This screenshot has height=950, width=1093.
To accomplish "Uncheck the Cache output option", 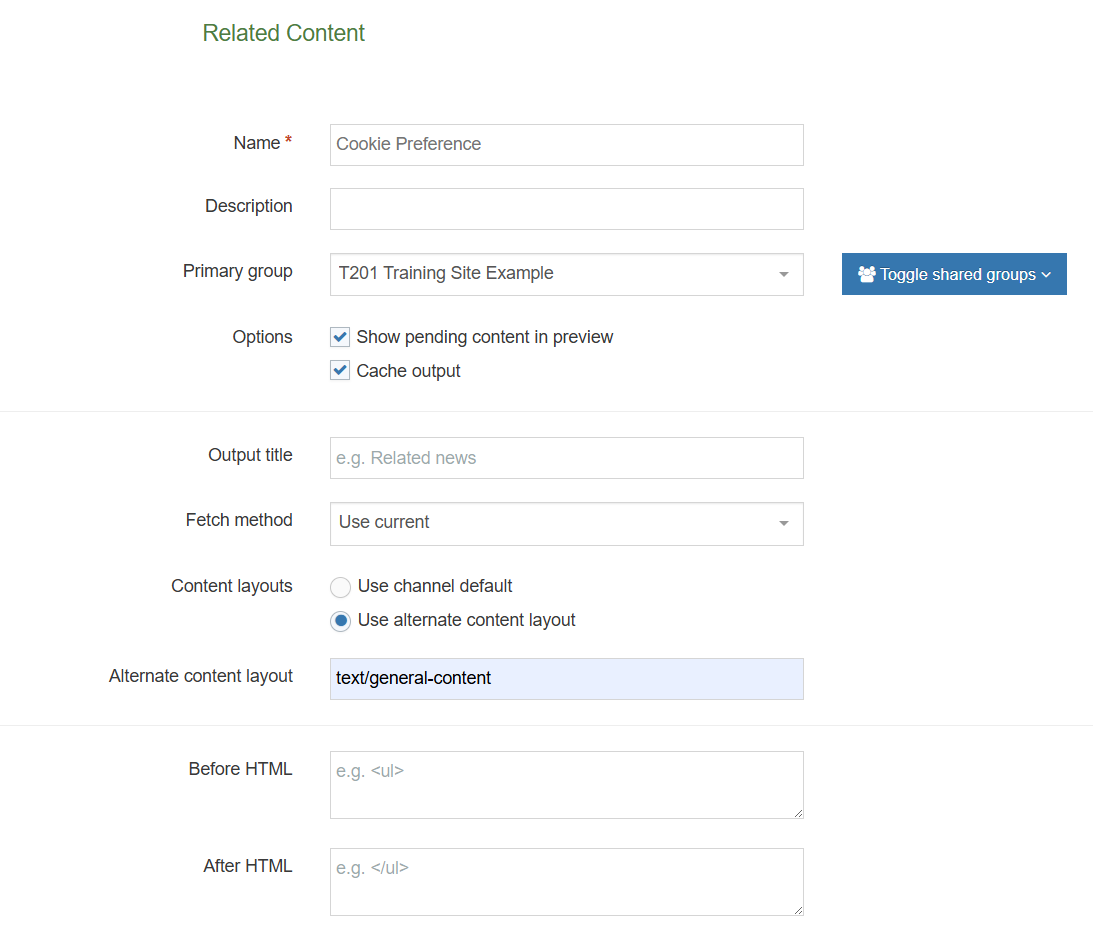I will [340, 370].
